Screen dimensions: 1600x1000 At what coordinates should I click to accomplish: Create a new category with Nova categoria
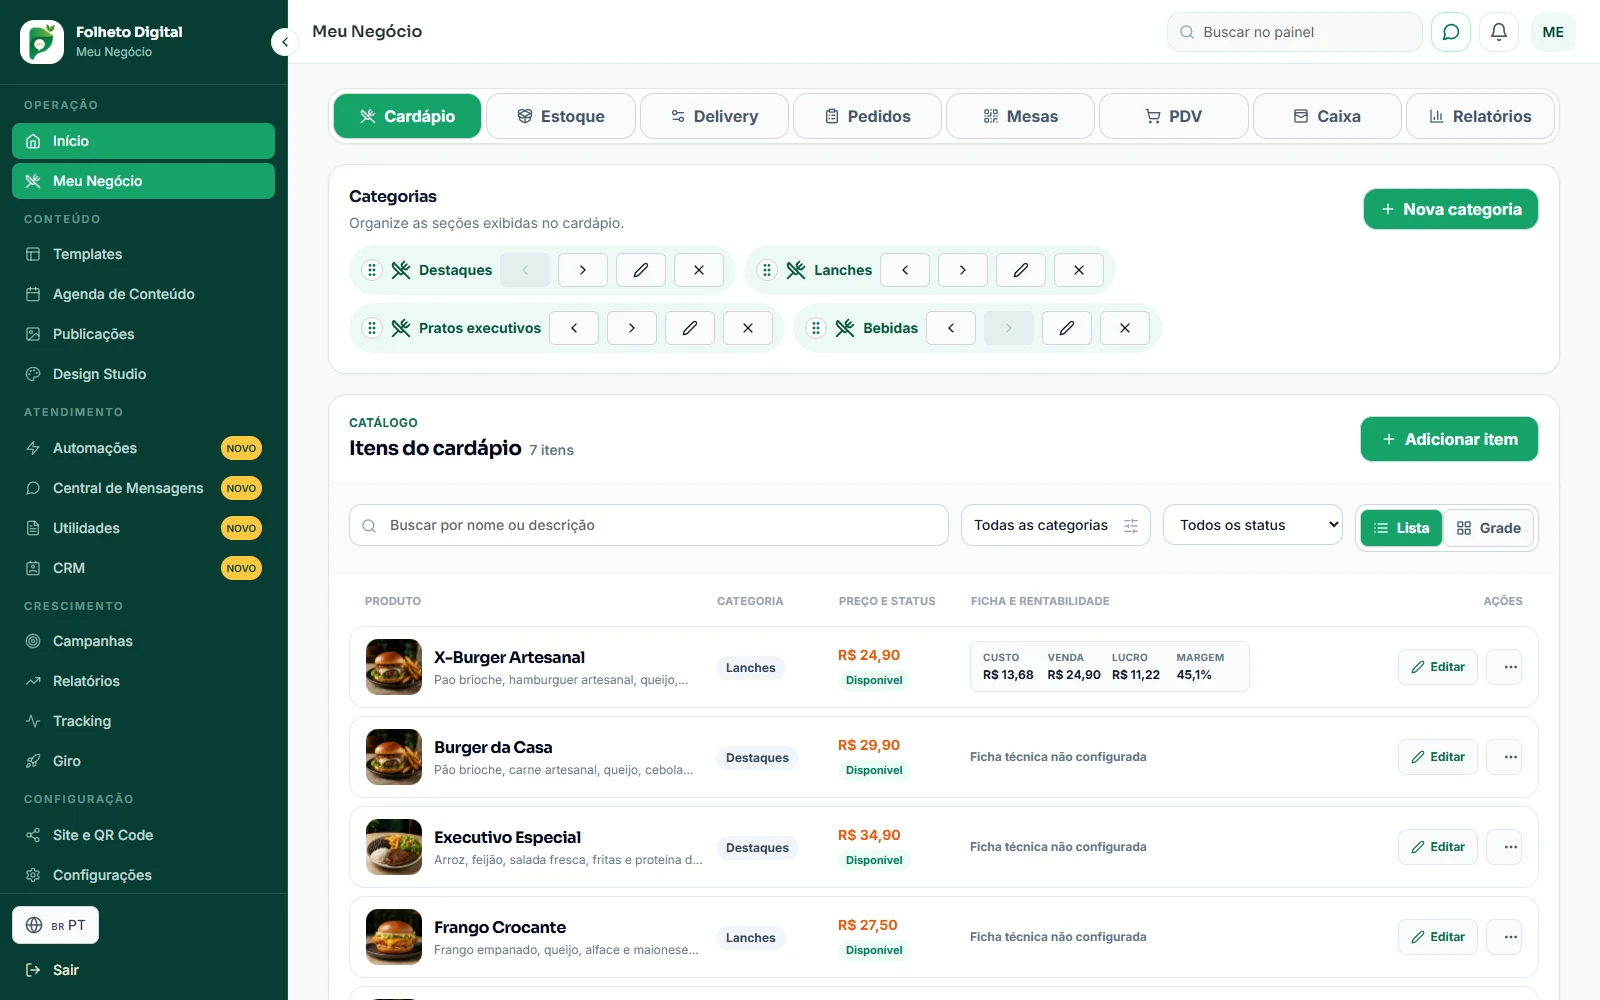click(1451, 209)
